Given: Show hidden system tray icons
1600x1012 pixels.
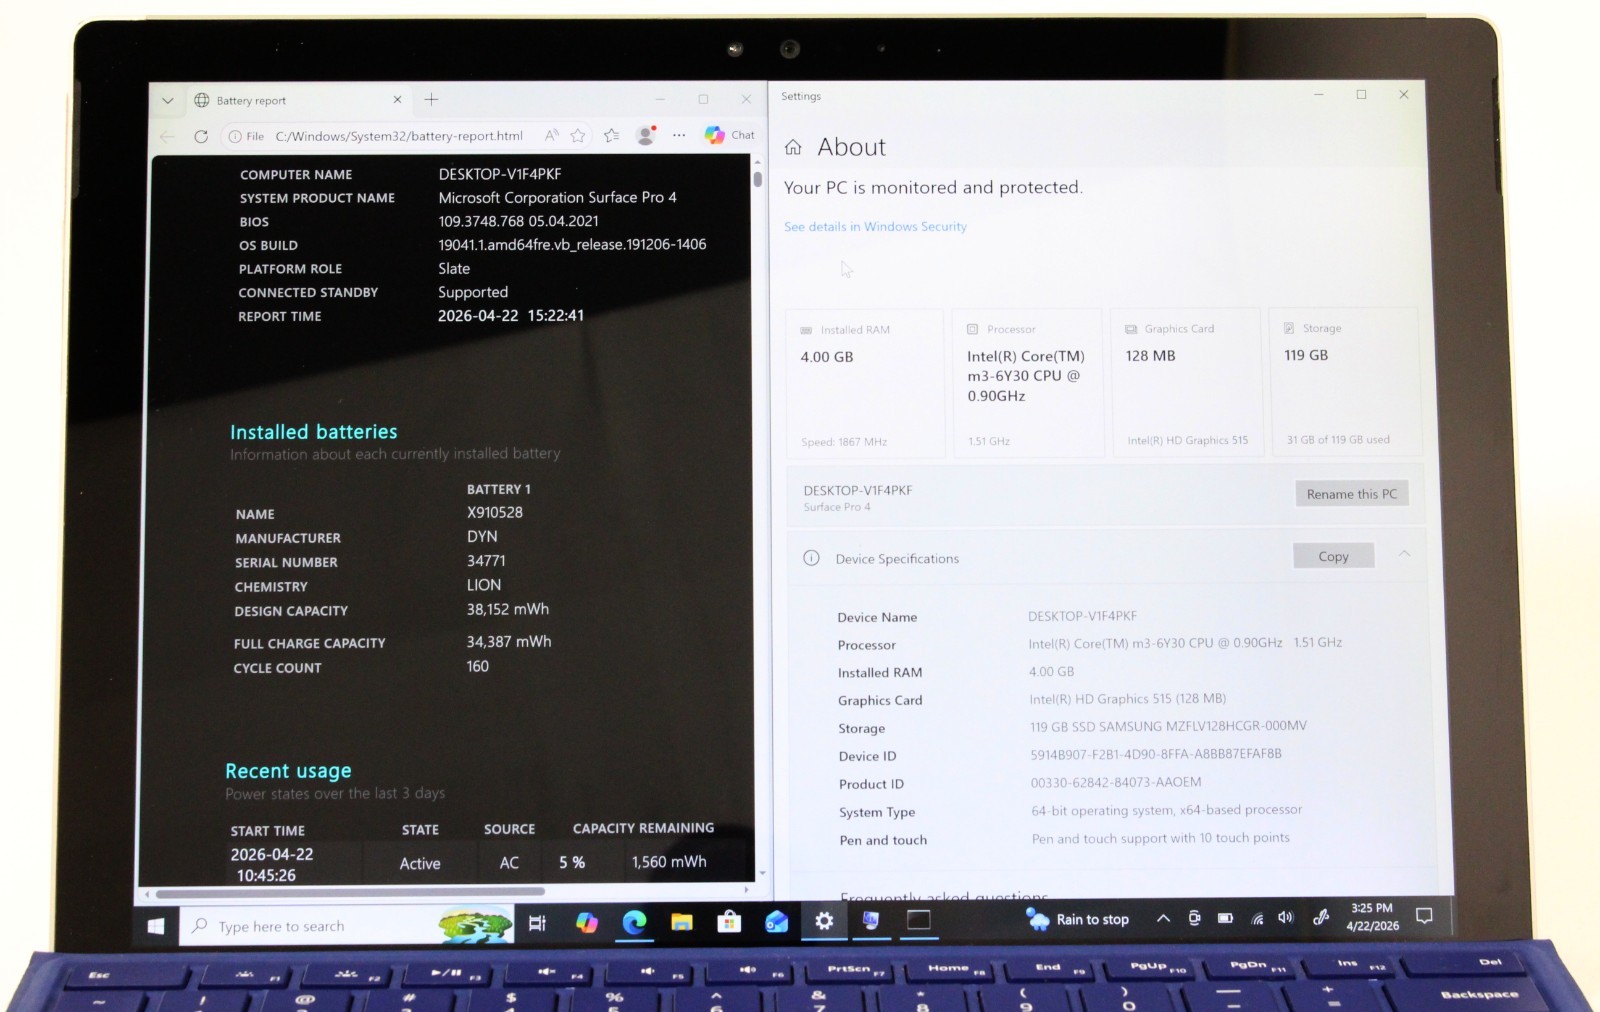Looking at the screenshot, I should (x=1163, y=918).
